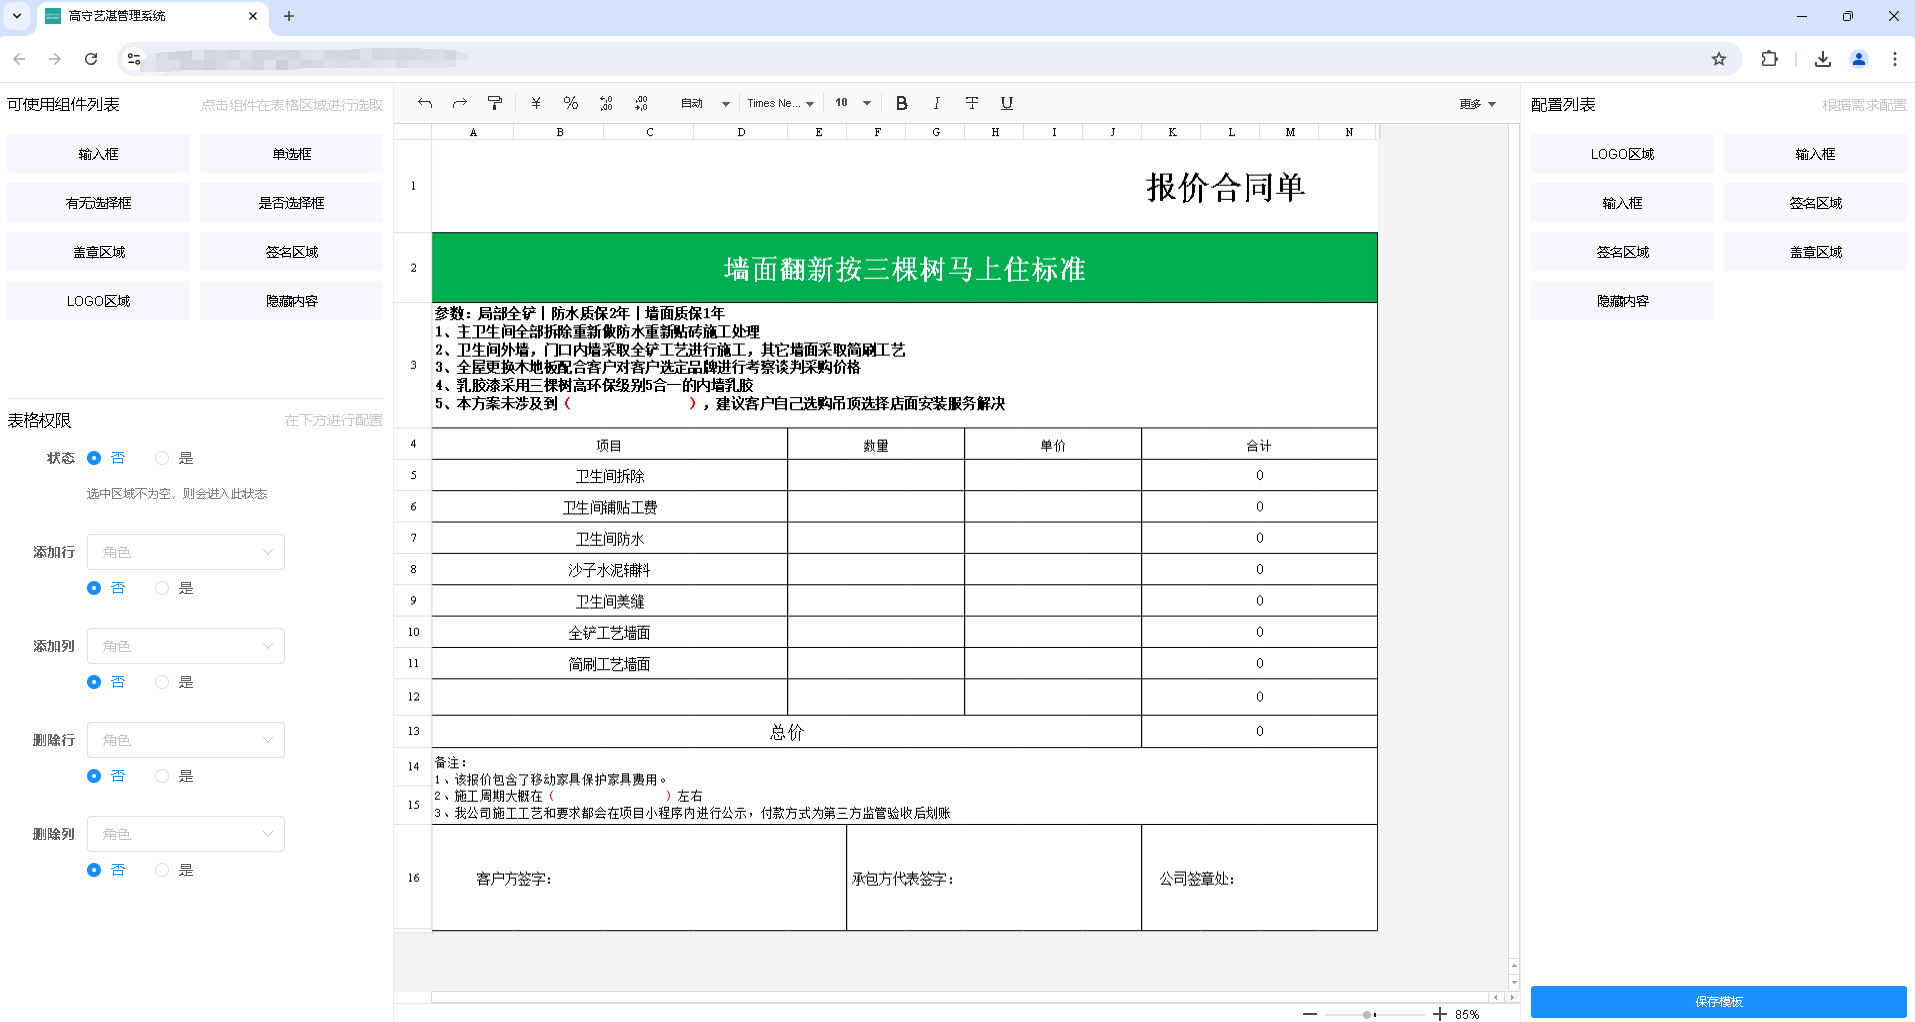
Task: Open site information icon in address bar
Action: [134, 59]
